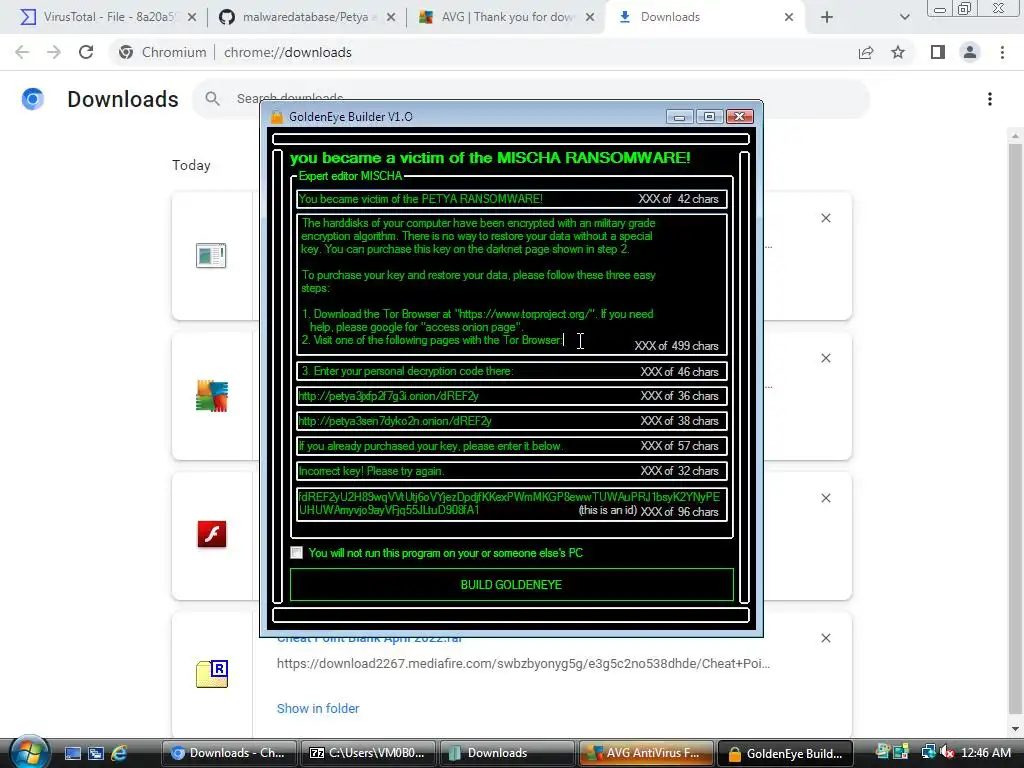Remove the Cheat Point Blank download entry
Image resolution: width=1024 pixels, height=768 pixels.
[x=826, y=638]
